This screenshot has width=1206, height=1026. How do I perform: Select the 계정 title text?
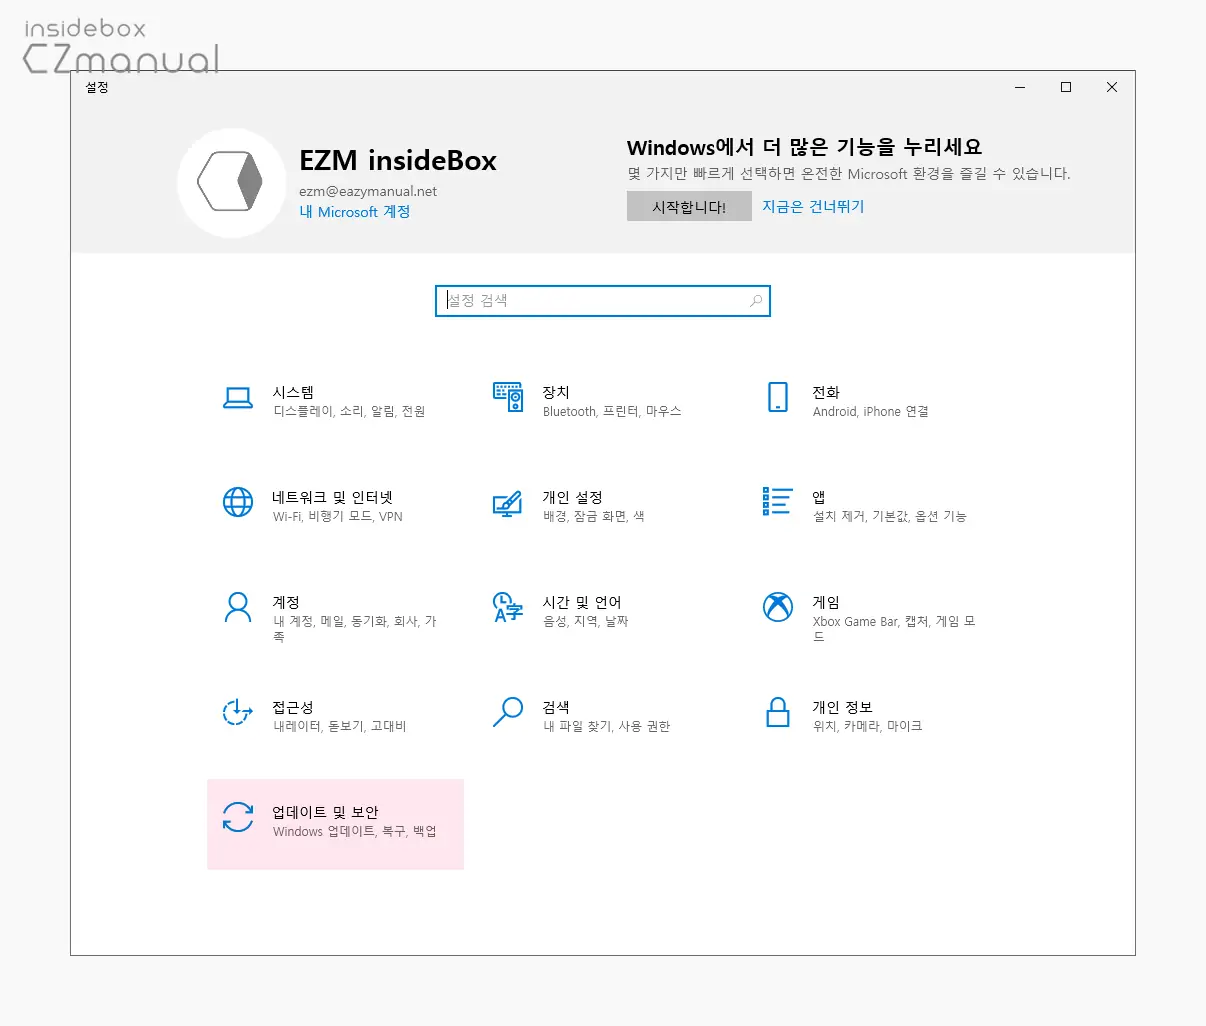(286, 602)
